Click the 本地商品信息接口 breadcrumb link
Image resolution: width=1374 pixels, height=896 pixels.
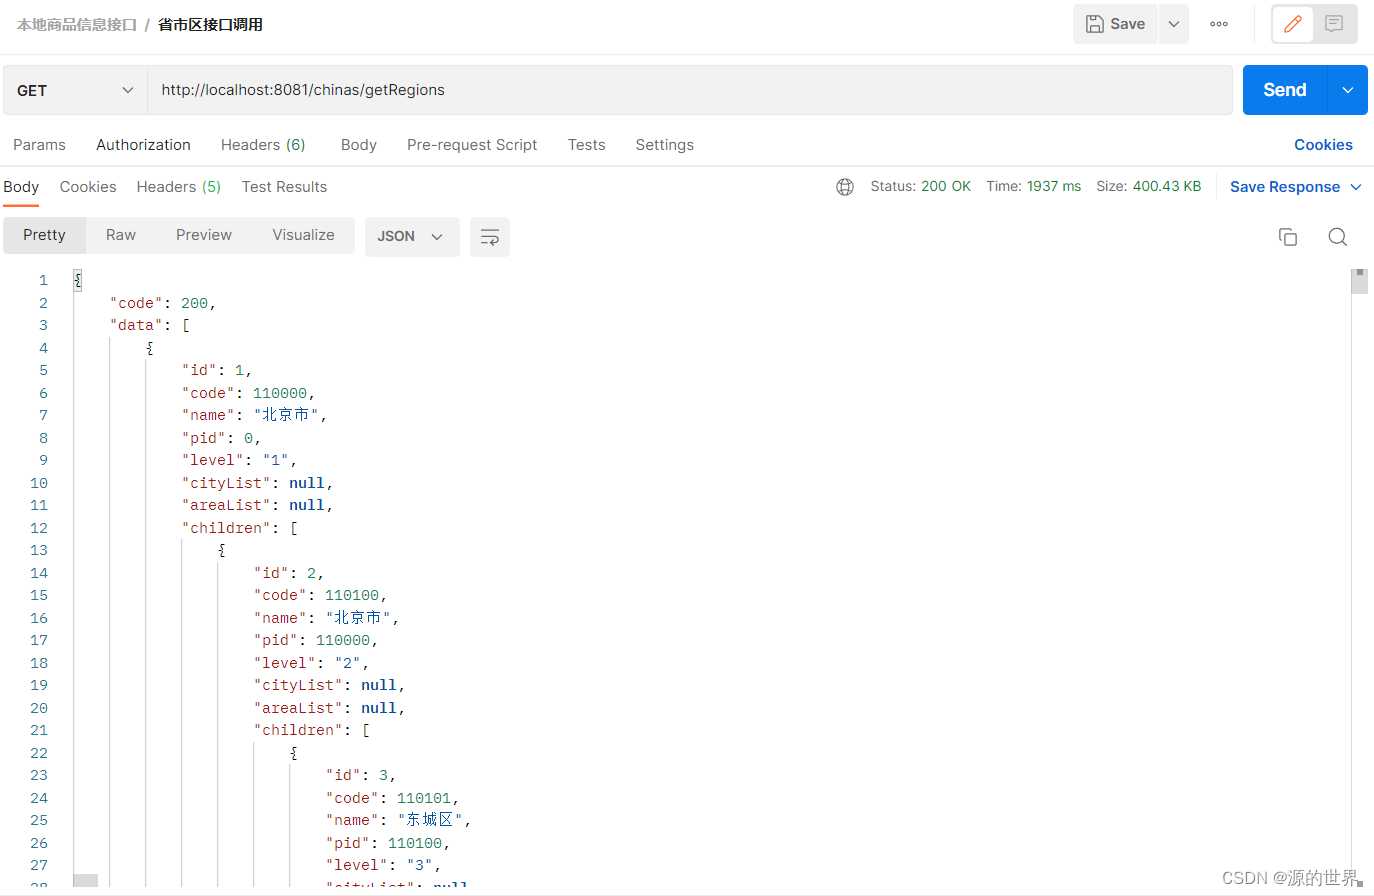tap(77, 25)
